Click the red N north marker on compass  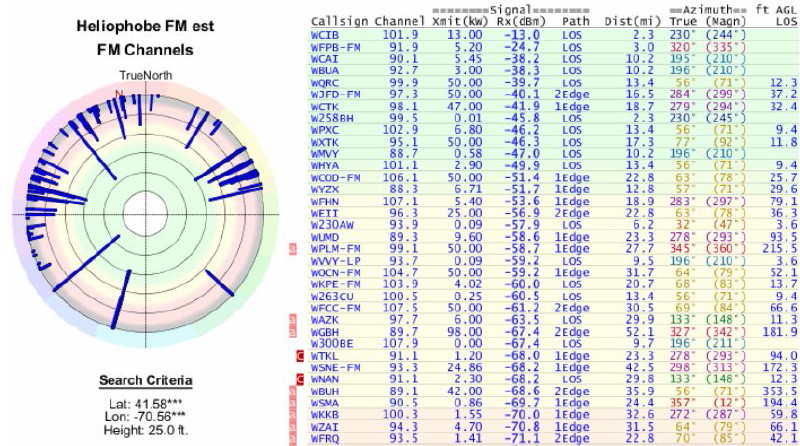point(118,96)
